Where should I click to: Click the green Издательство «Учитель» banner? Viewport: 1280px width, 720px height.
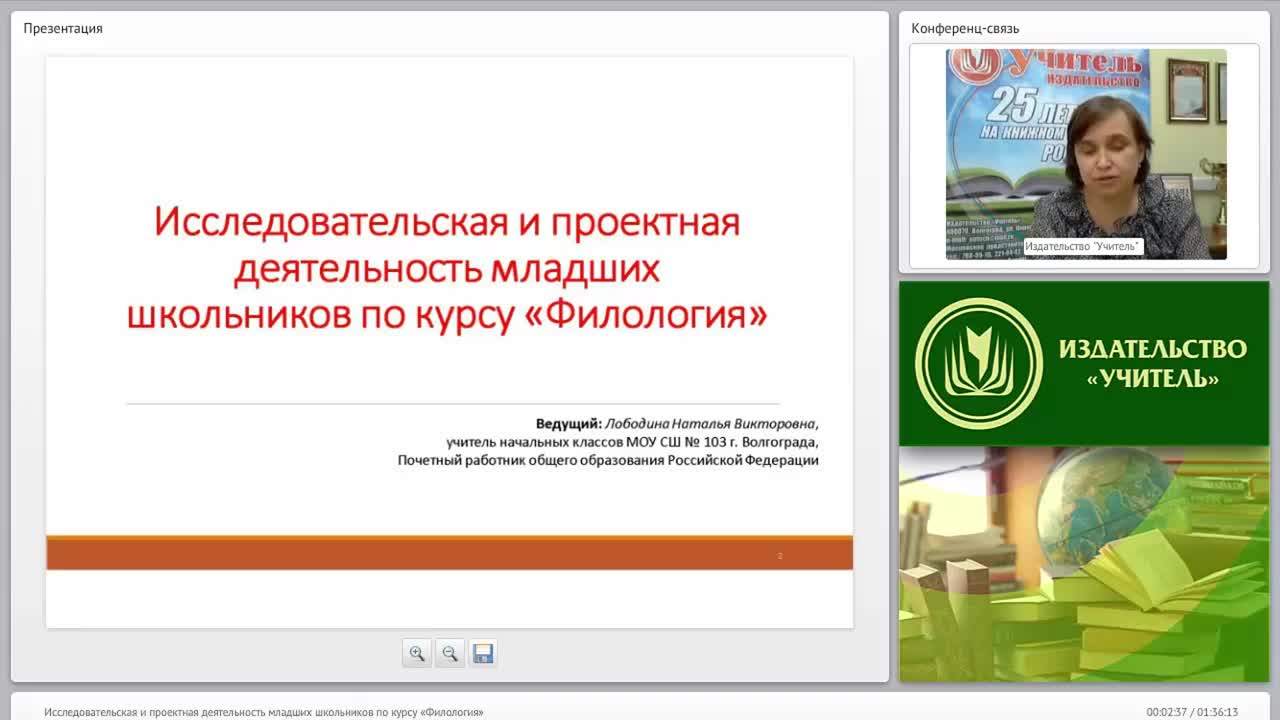coord(1084,363)
